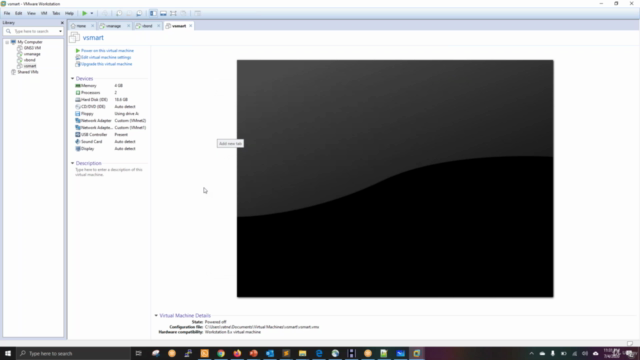
Task: Open Firefox from the taskbar
Action: pyautogui.click(x=237, y=353)
